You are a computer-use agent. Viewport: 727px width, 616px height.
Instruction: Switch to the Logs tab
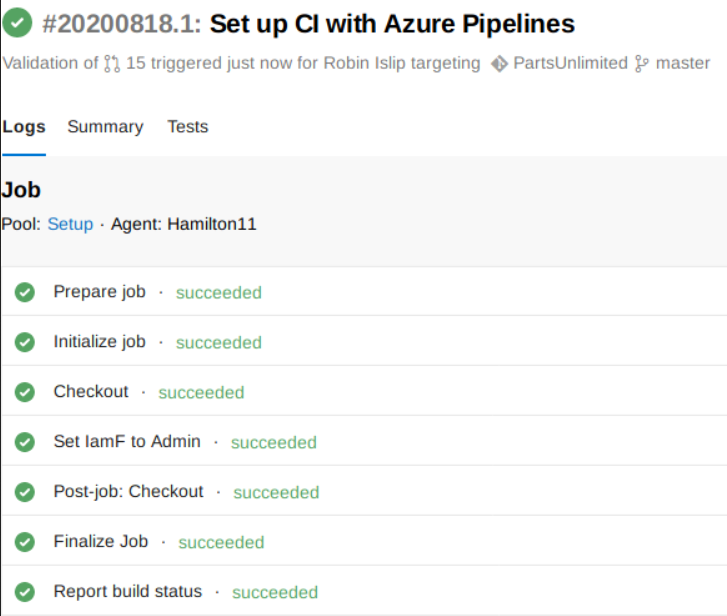tap(24, 127)
